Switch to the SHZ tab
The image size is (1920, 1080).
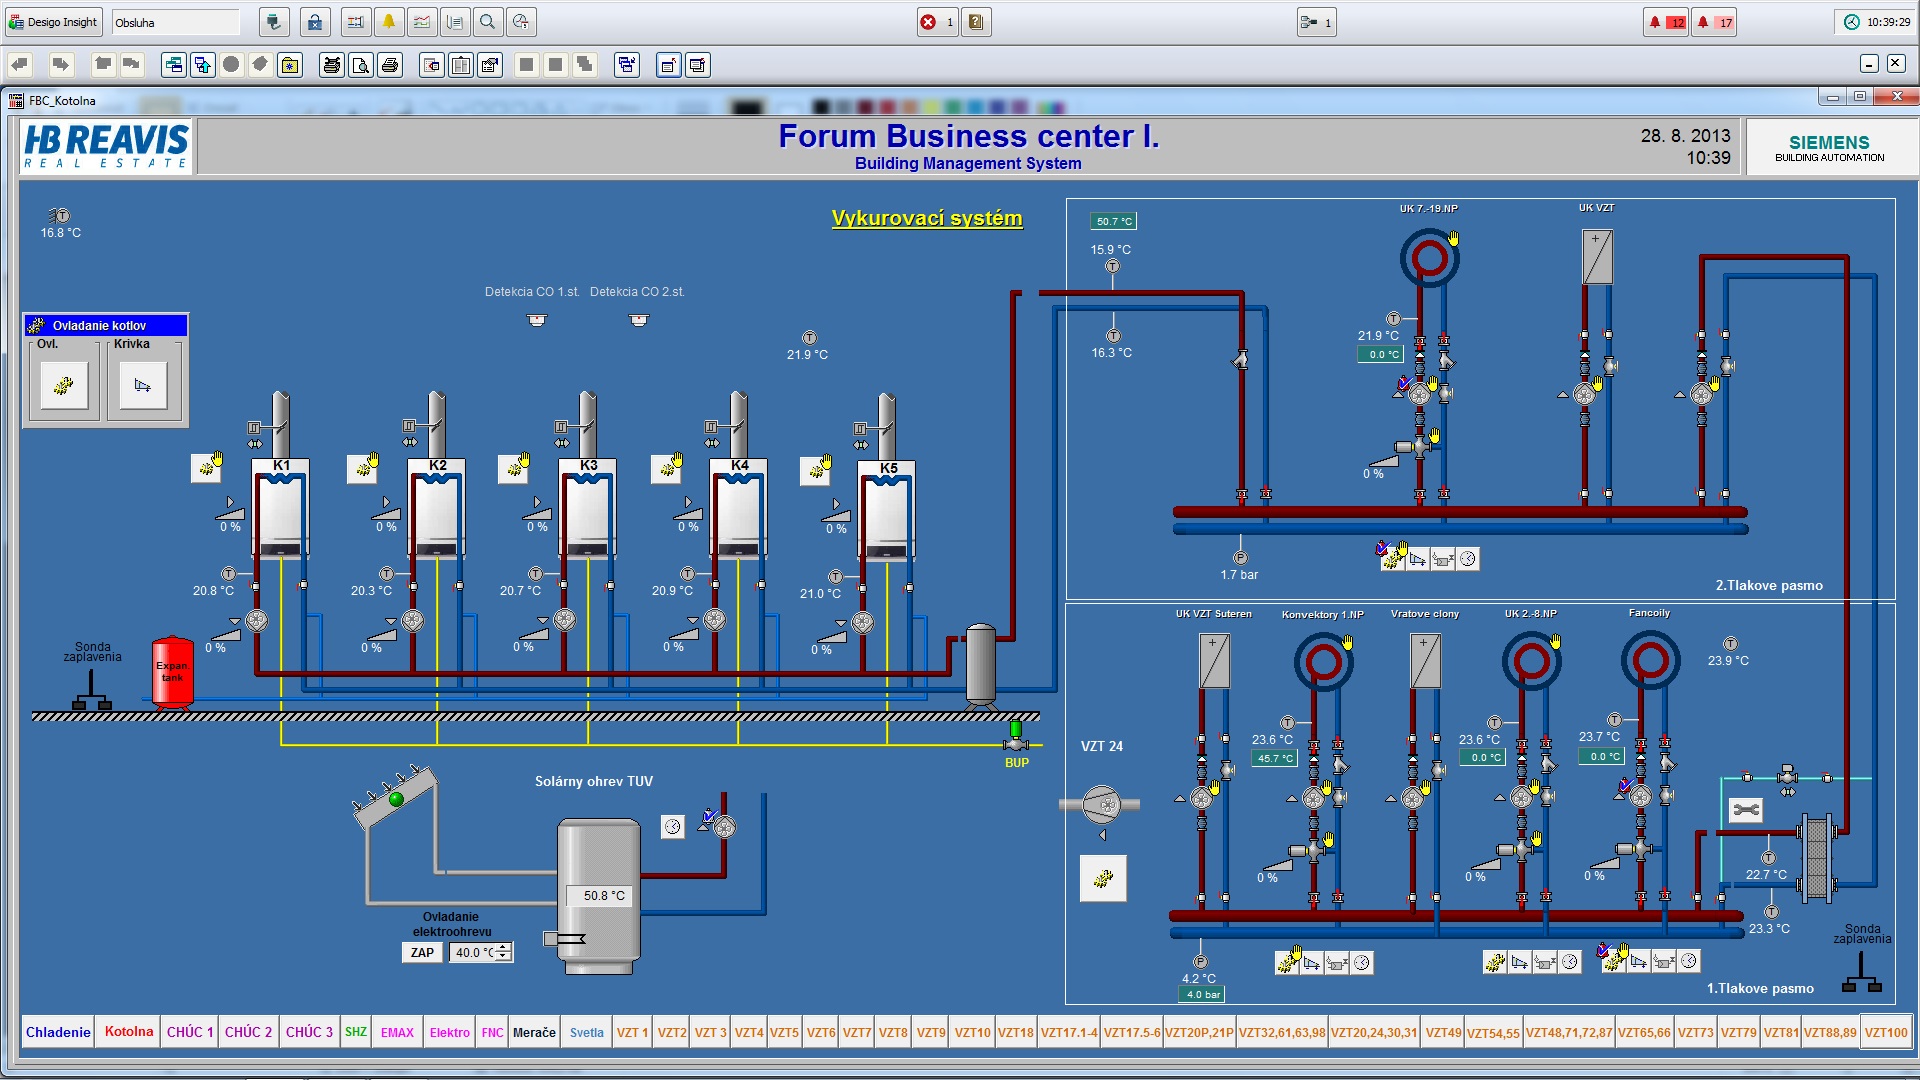pyautogui.click(x=356, y=1032)
